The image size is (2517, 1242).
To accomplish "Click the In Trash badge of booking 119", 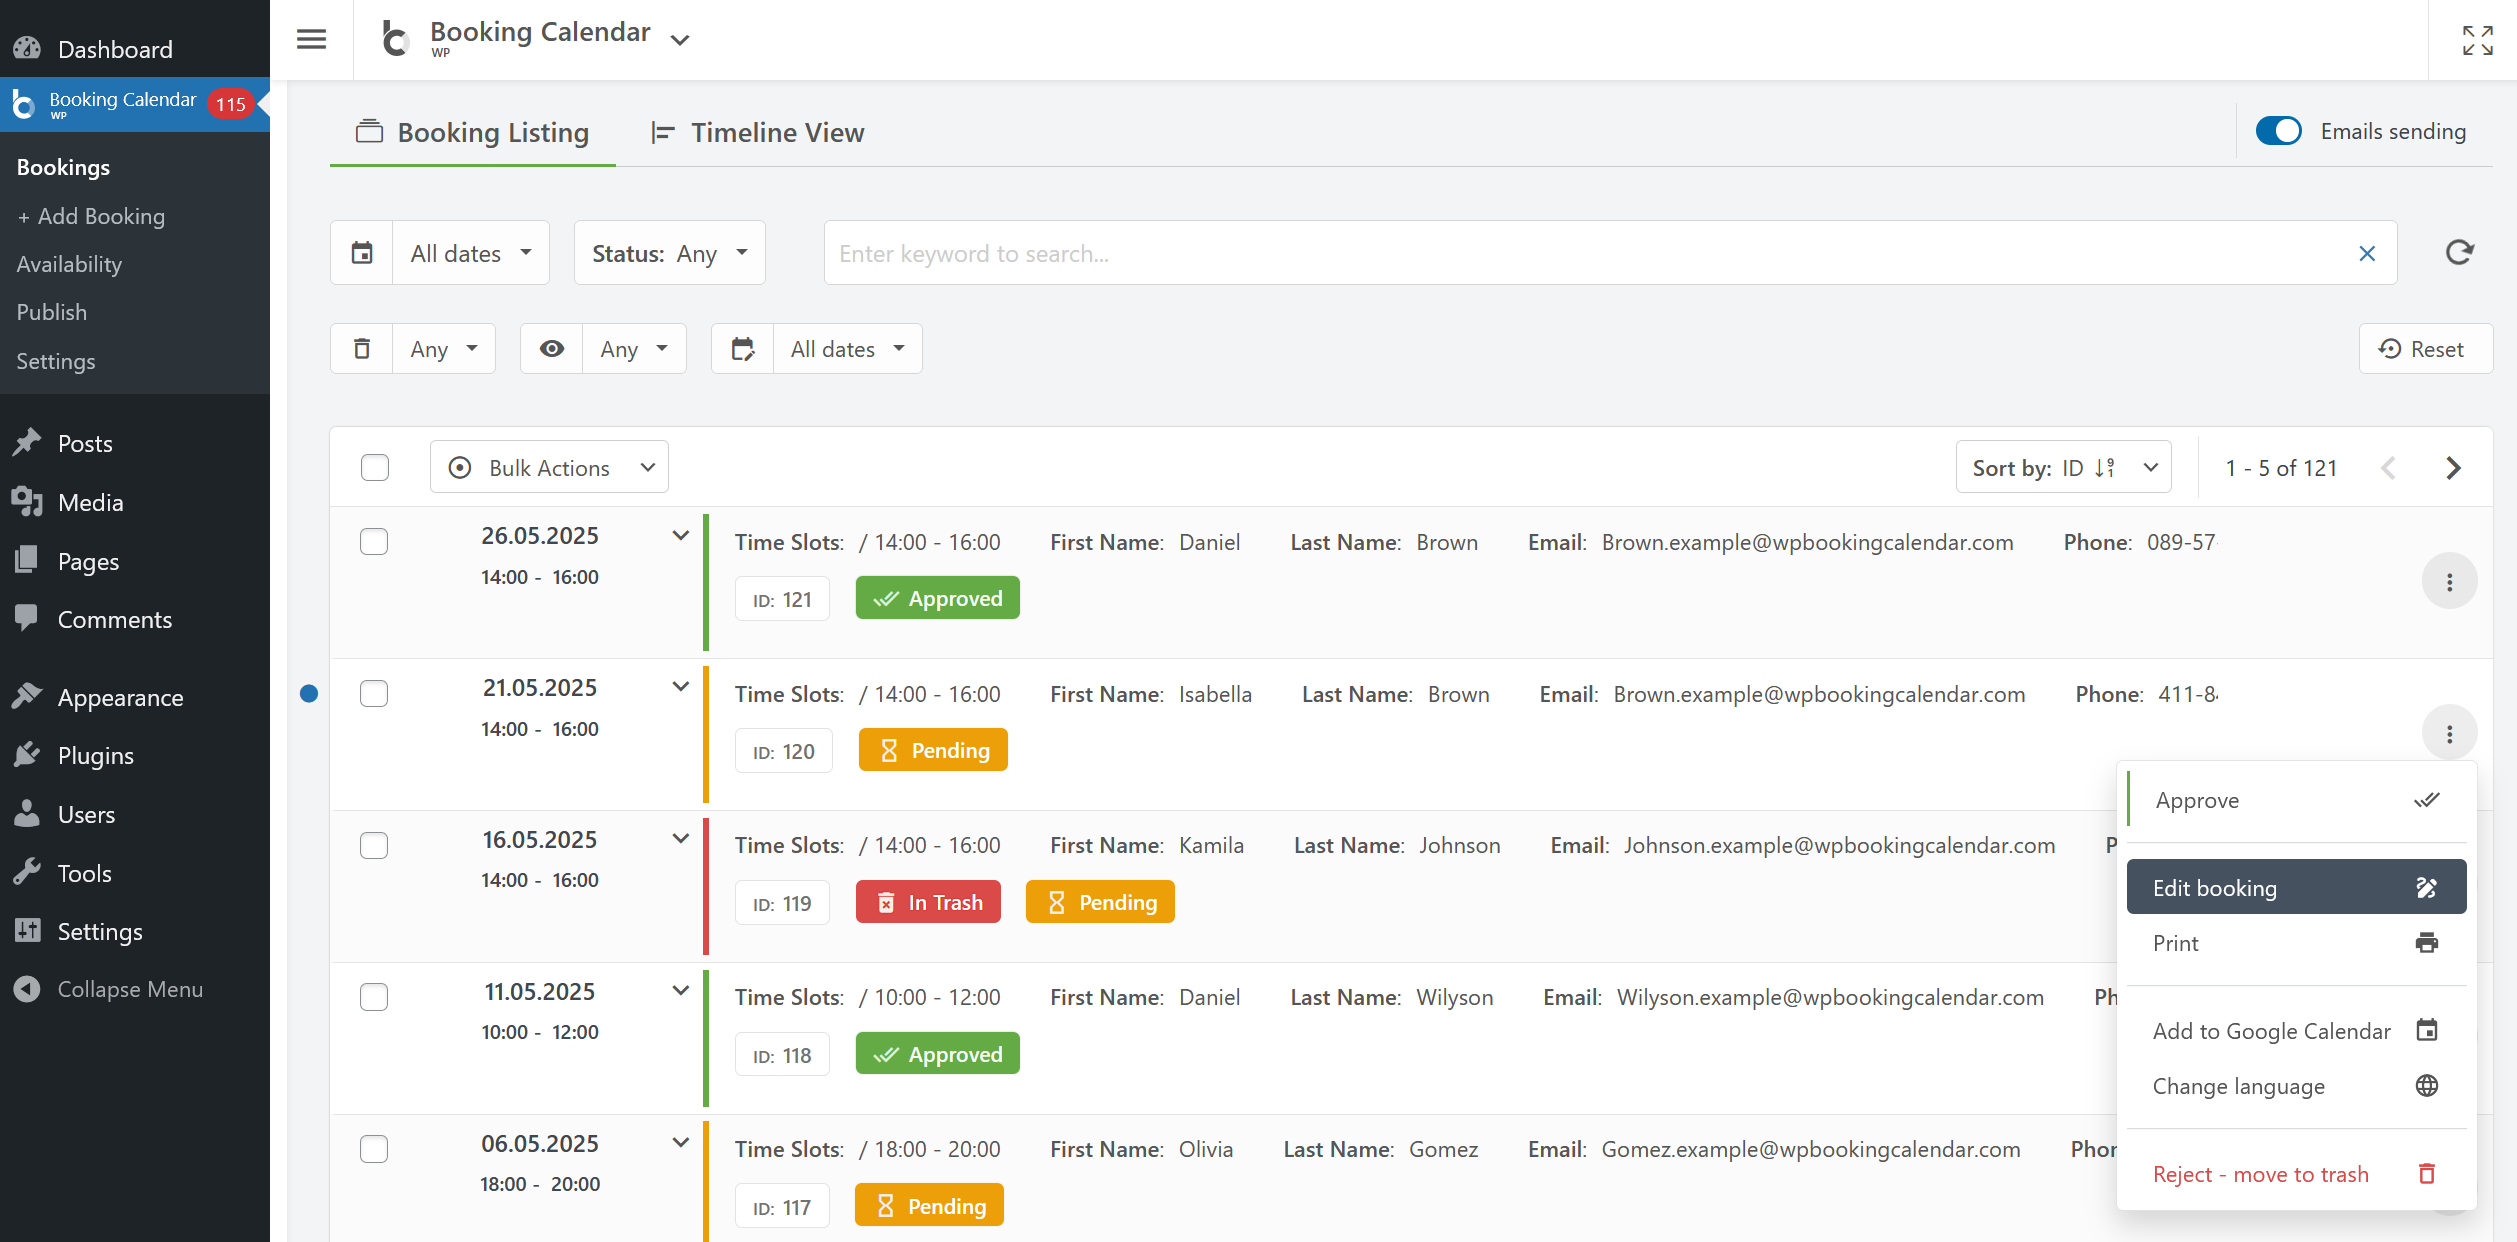I will pyautogui.click(x=928, y=902).
